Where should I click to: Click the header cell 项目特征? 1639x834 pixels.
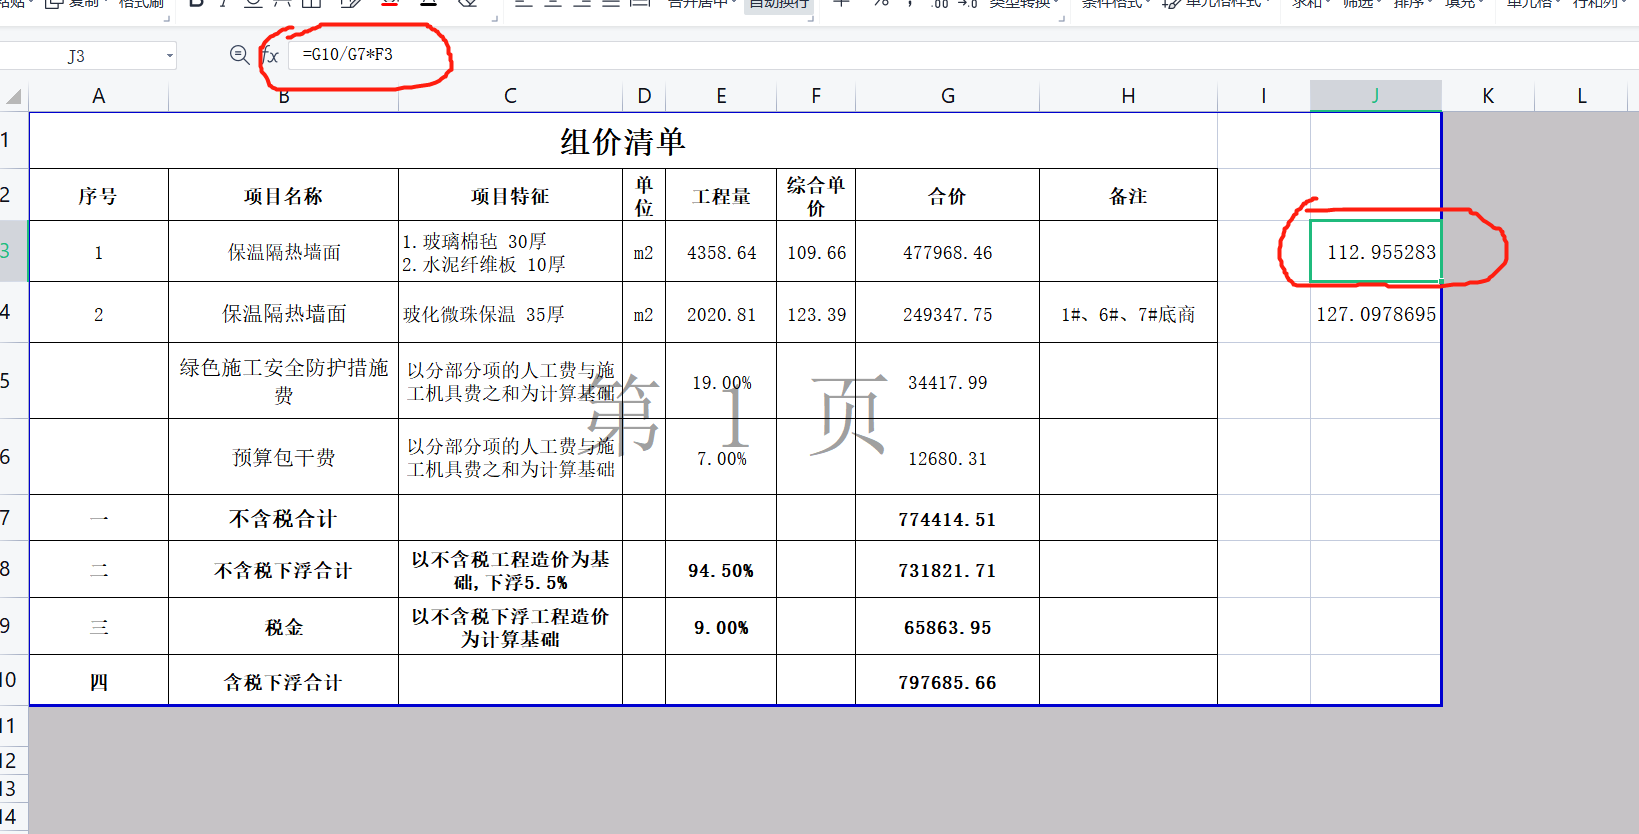tap(510, 196)
